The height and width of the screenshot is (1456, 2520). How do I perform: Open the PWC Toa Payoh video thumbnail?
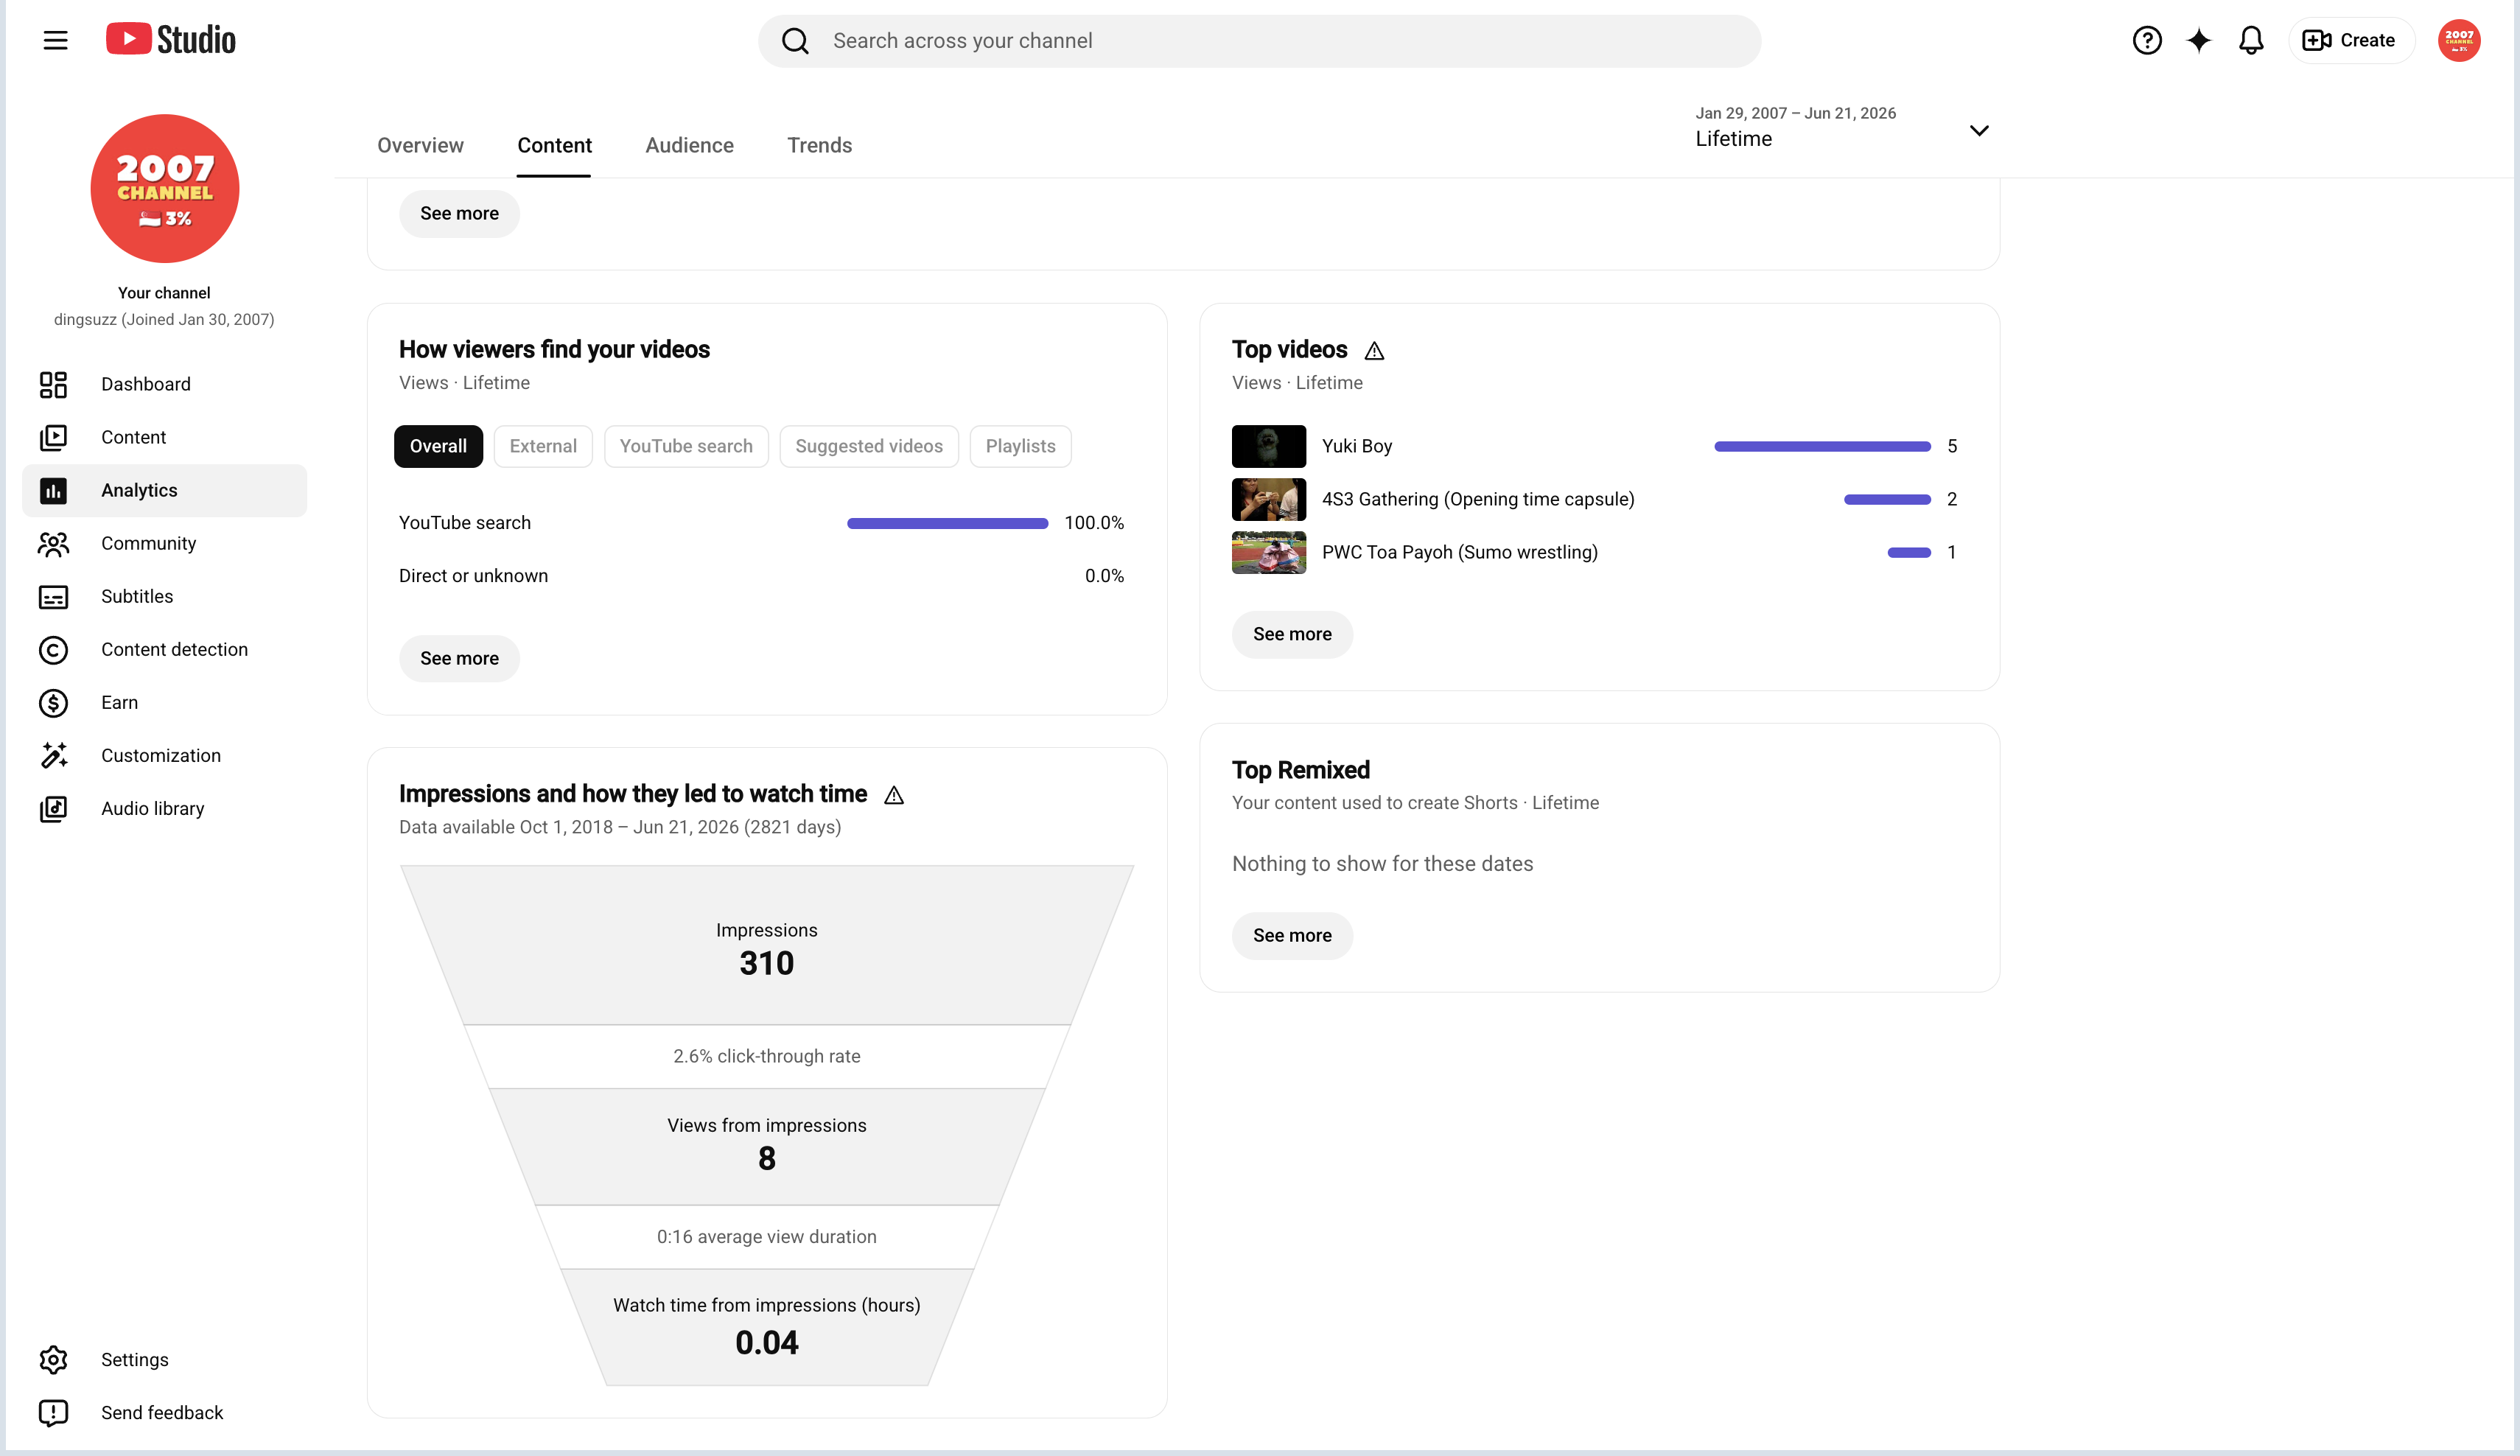[1268, 552]
